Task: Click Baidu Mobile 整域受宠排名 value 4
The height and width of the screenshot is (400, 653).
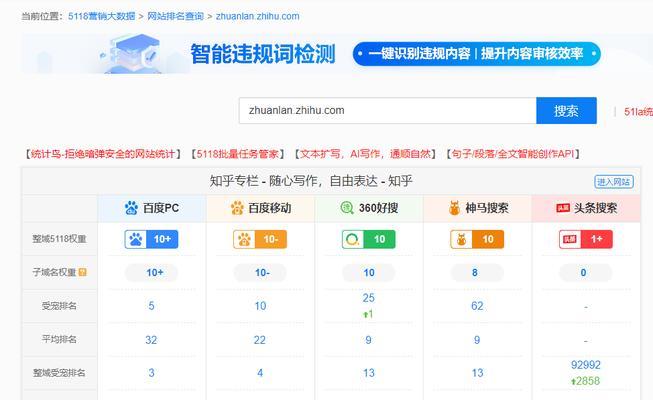Action: click(260, 373)
